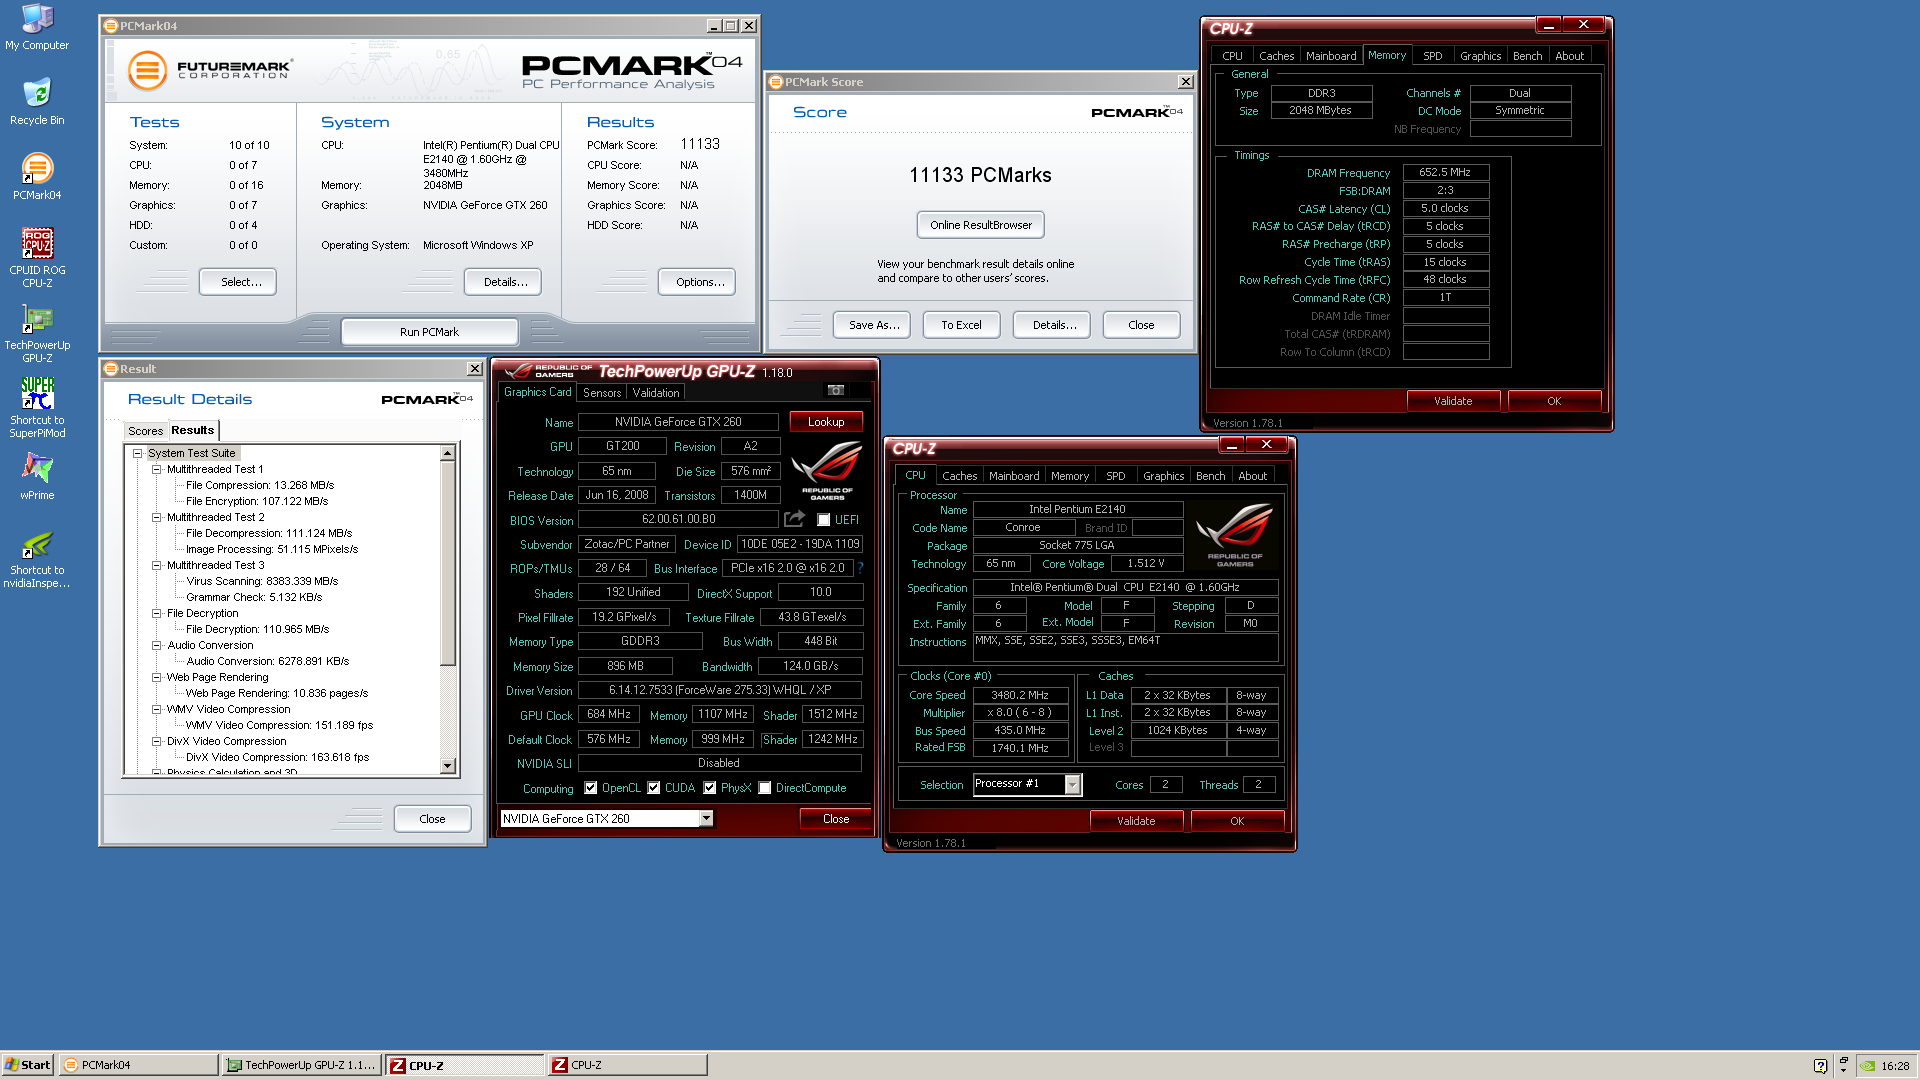Open GPU selection dropdown in GPU-Z
The height and width of the screenshot is (1080, 1920).
706,819
